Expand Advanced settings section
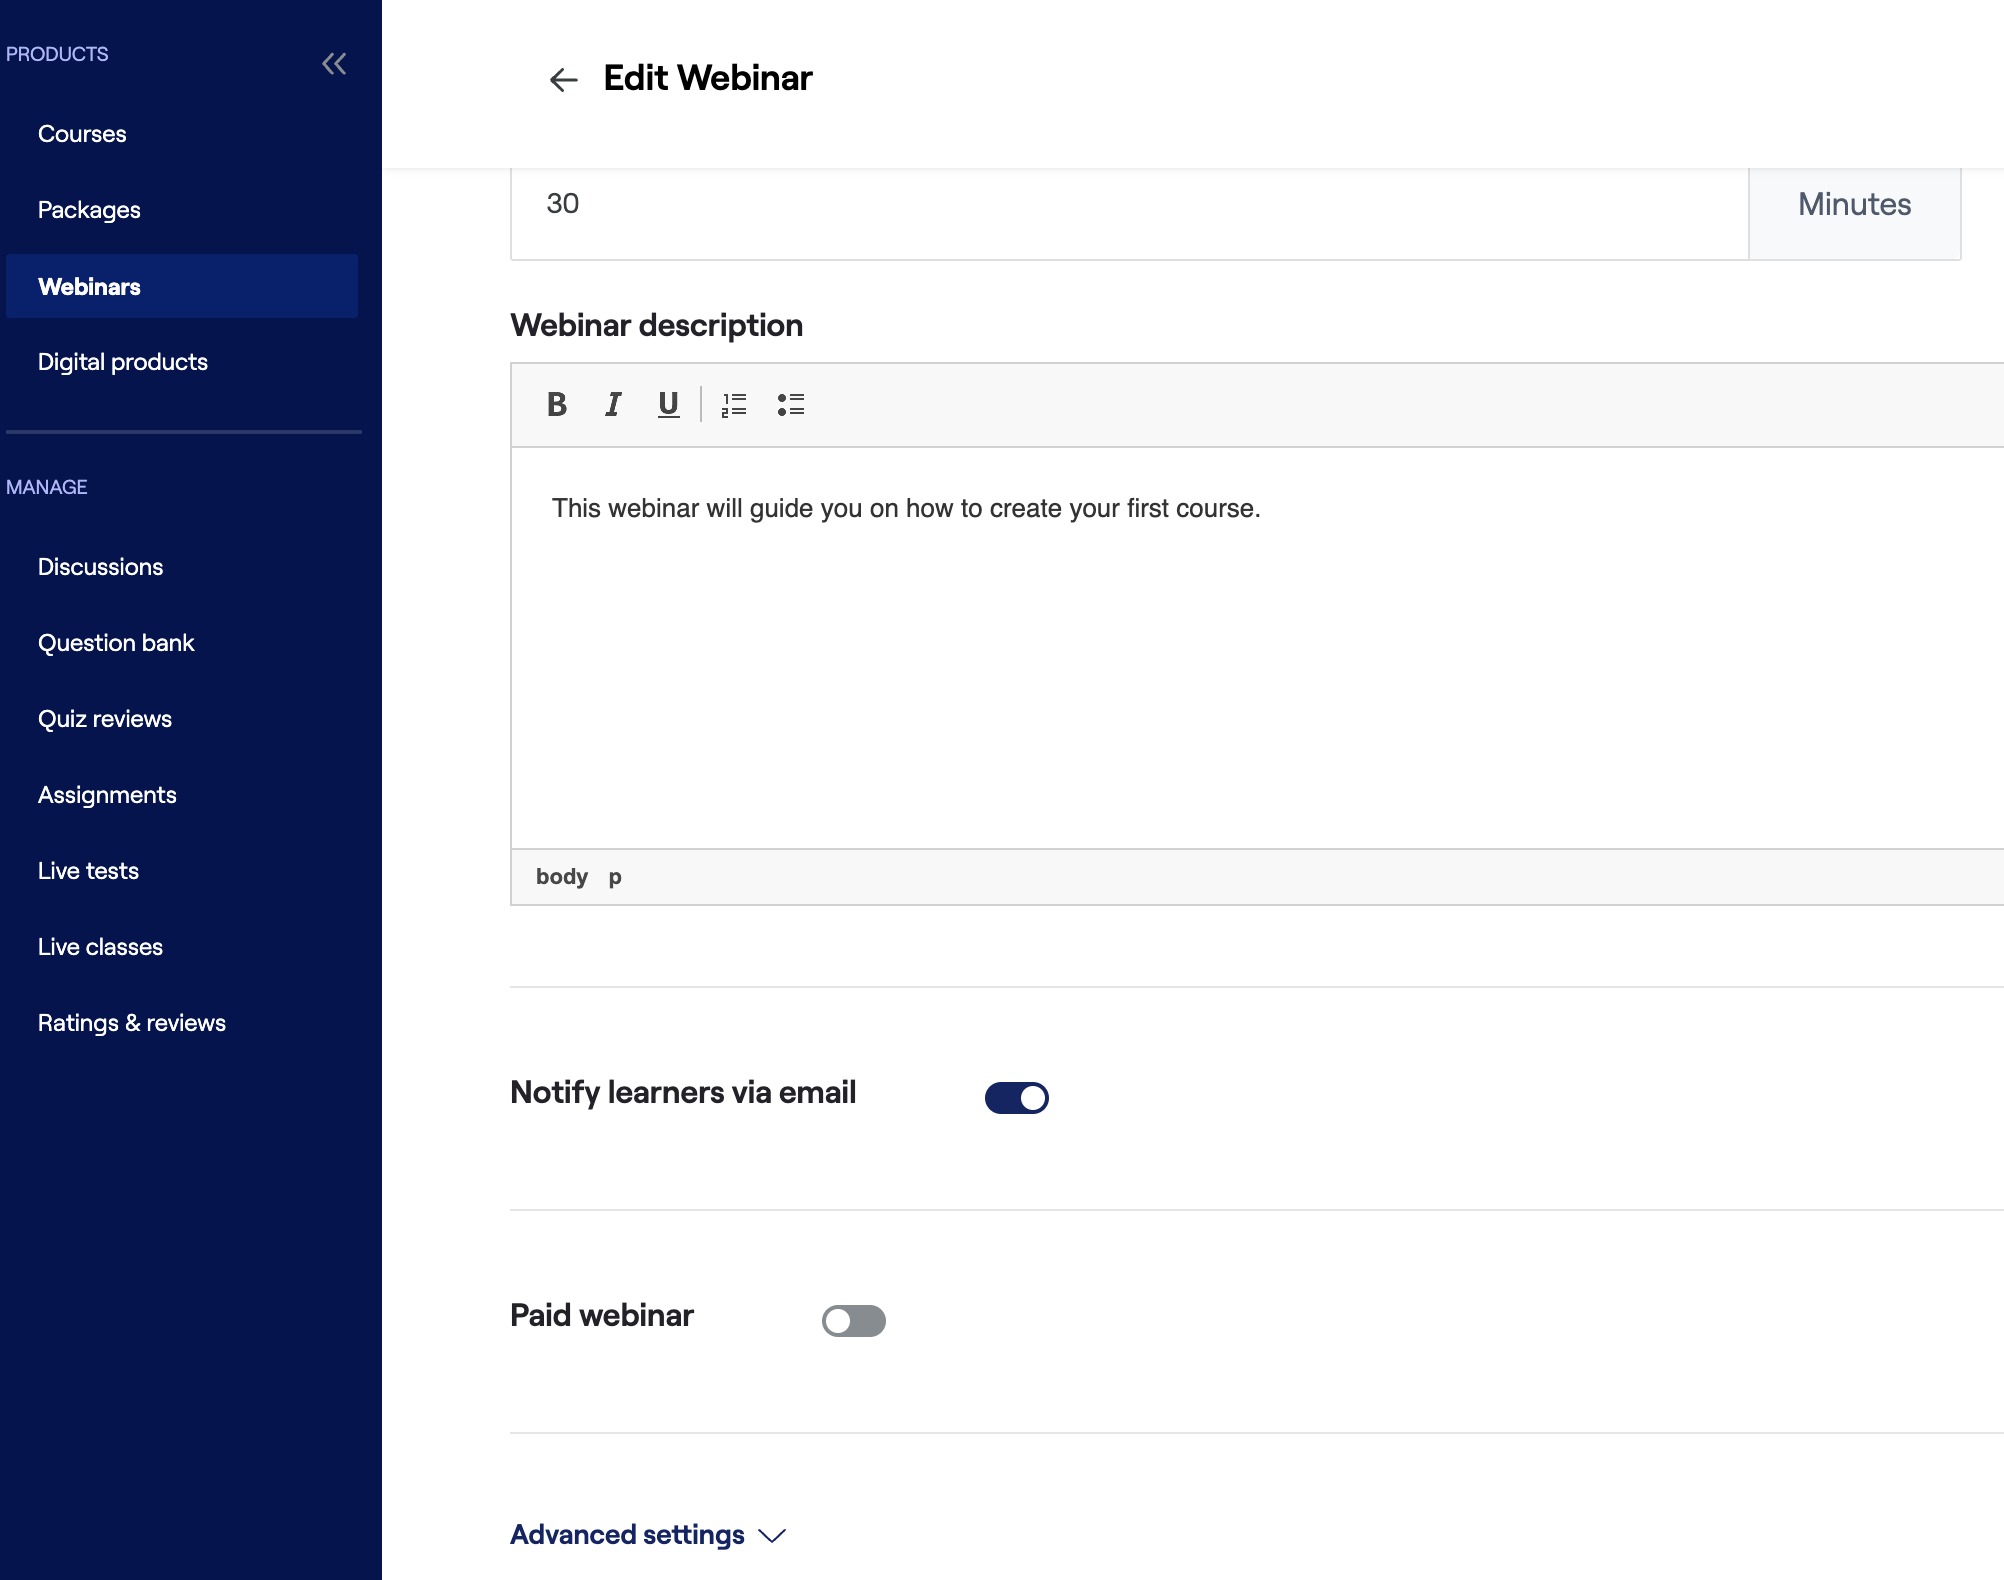This screenshot has width=2004, height=1580. point(628,1535)
